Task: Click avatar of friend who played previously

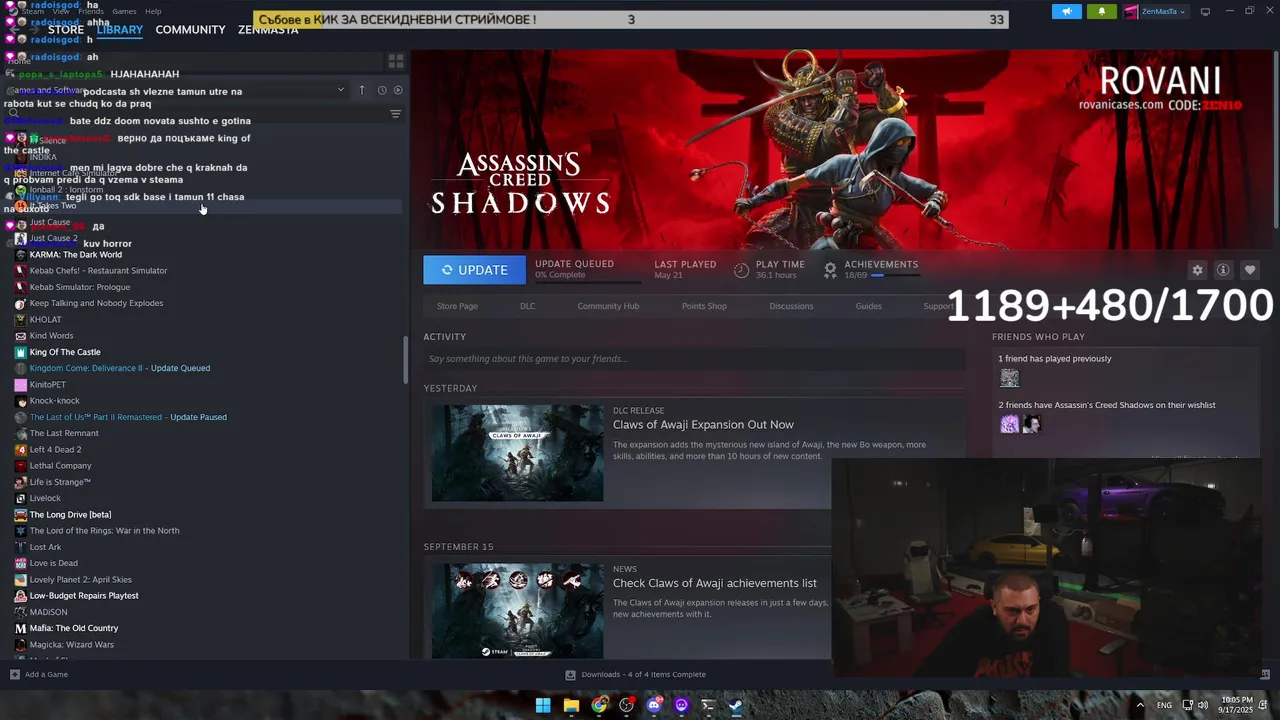Action: pyautogui.click(x=1009, y=378)
